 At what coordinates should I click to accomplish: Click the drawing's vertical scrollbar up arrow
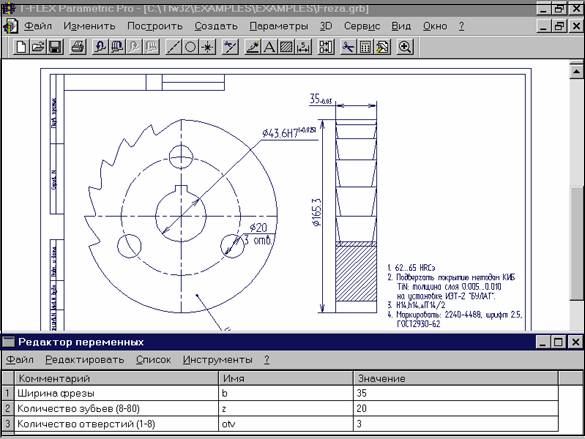(x=577, y=71)
